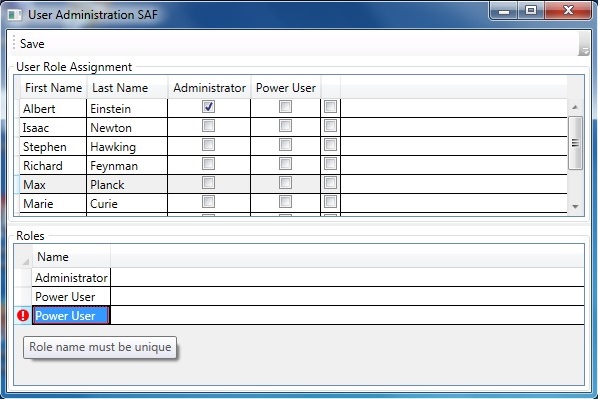Minimize the User Administration SAF window
598x399 pixels.
(x=504, y=11)
